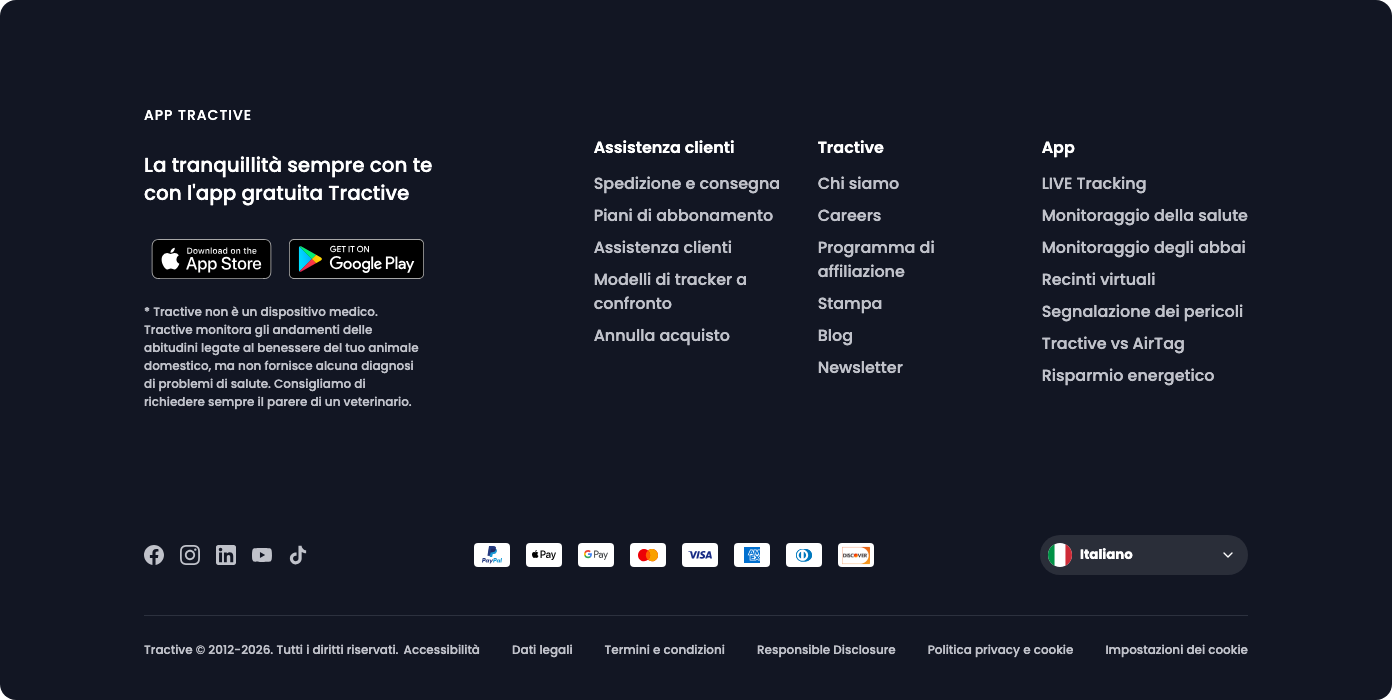The height and width of the screenshot is (700, 1392).
Task: Open Tractive's Facebook page icon
Action: point(154,555)
